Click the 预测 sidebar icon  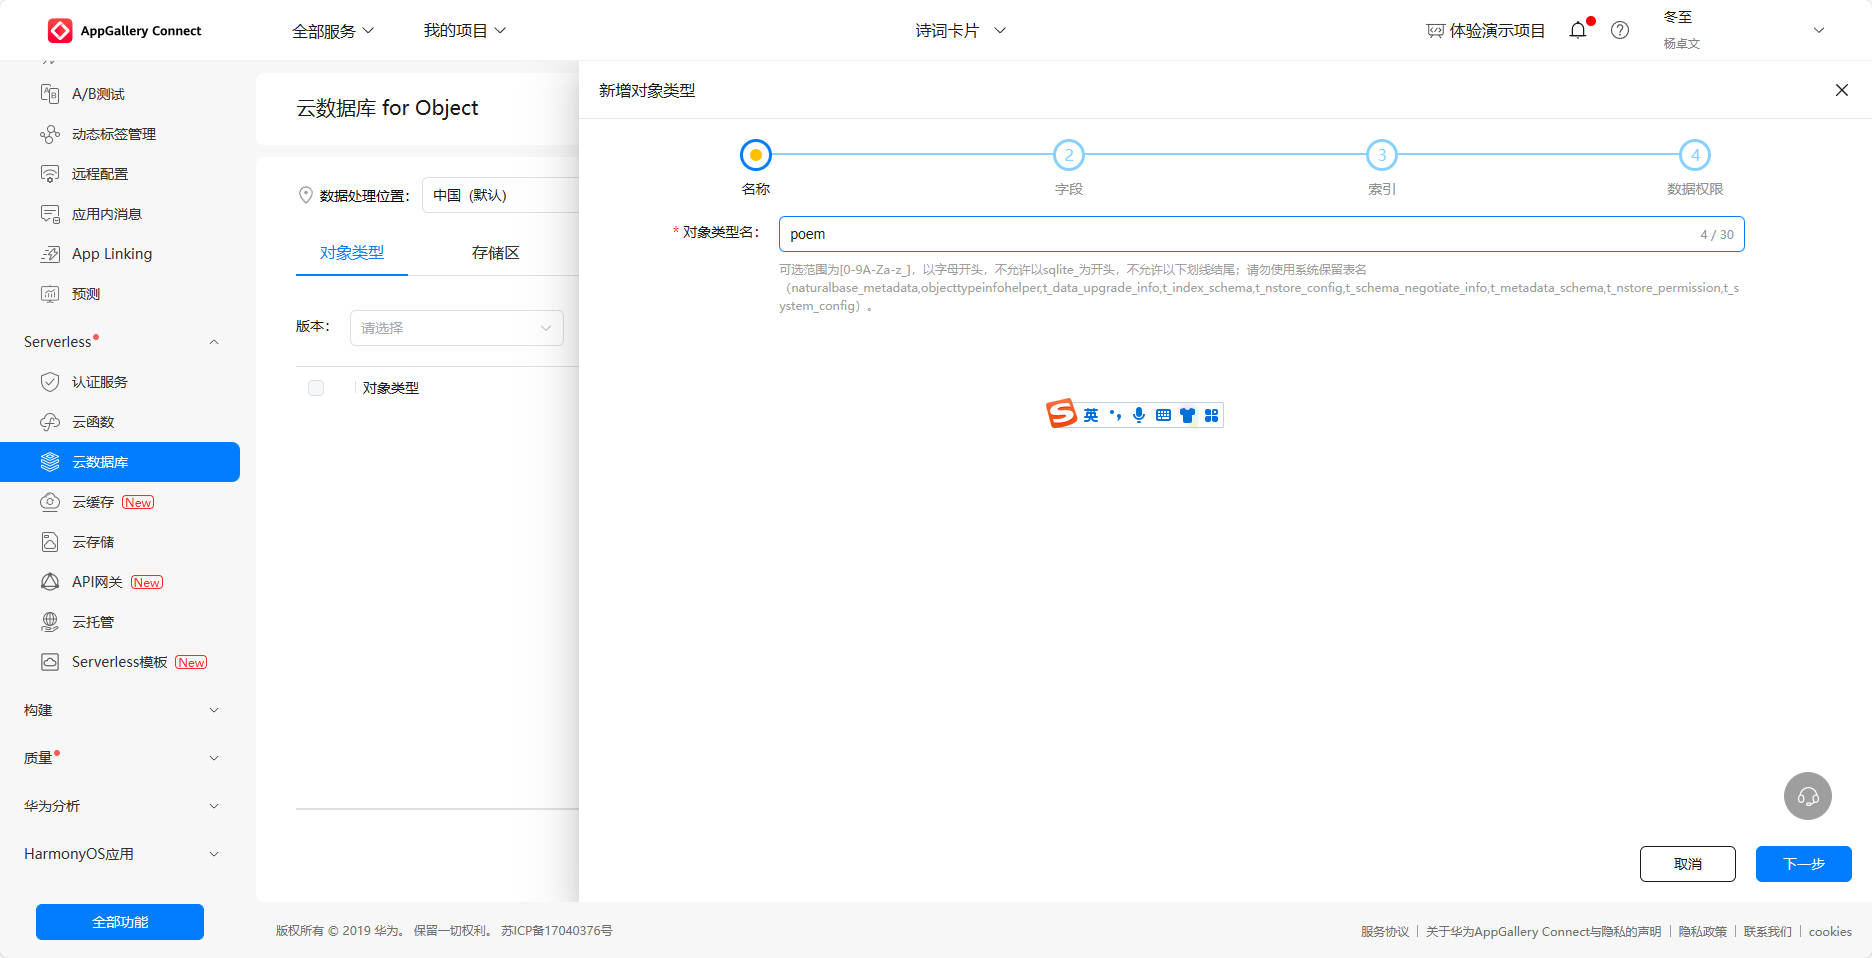coord(50,294)
